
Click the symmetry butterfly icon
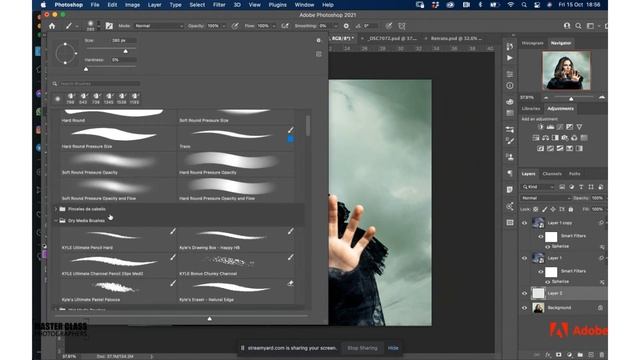[402, 26]
